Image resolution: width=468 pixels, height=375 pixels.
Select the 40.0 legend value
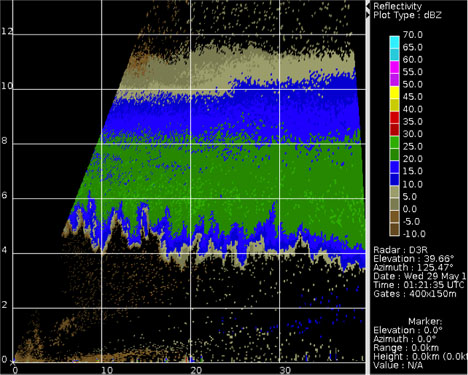[x=412, y=109]
